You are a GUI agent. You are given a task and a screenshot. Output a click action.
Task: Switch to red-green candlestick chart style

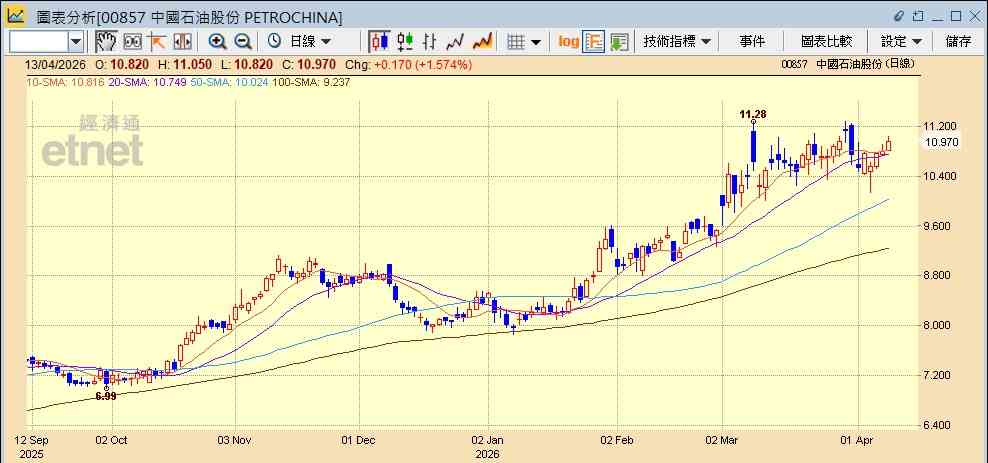(x=405, y=42)
